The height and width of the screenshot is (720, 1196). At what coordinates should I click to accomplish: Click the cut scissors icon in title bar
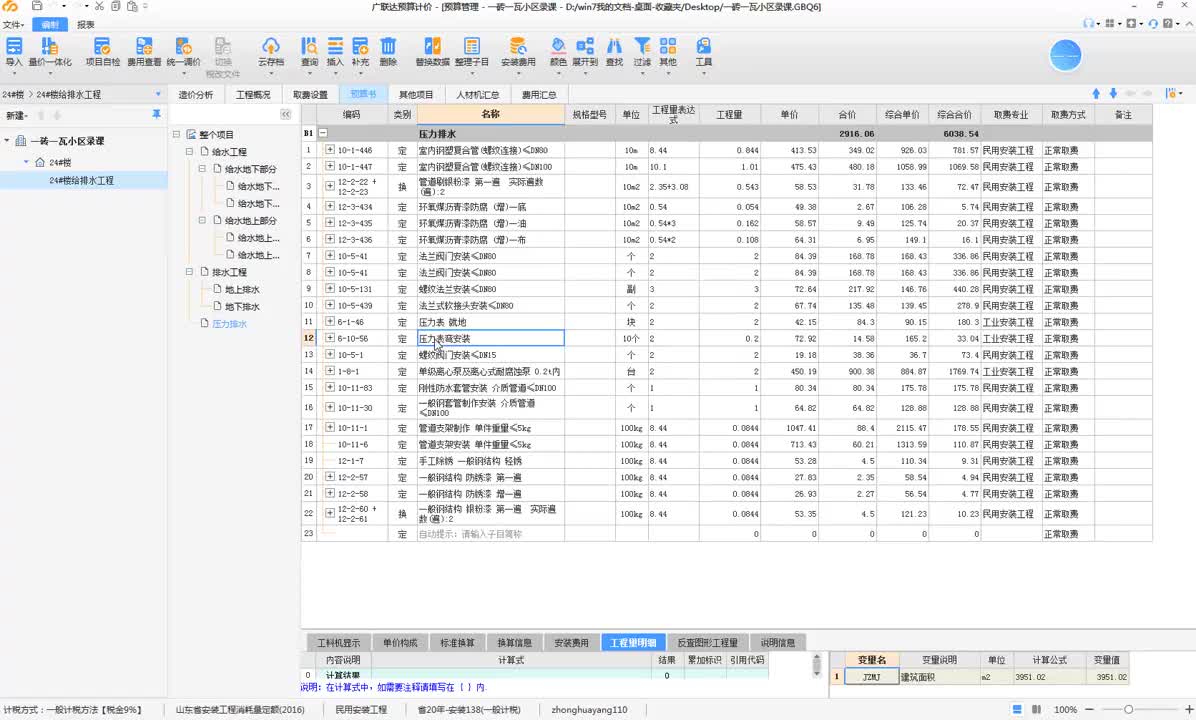point(99,6)
